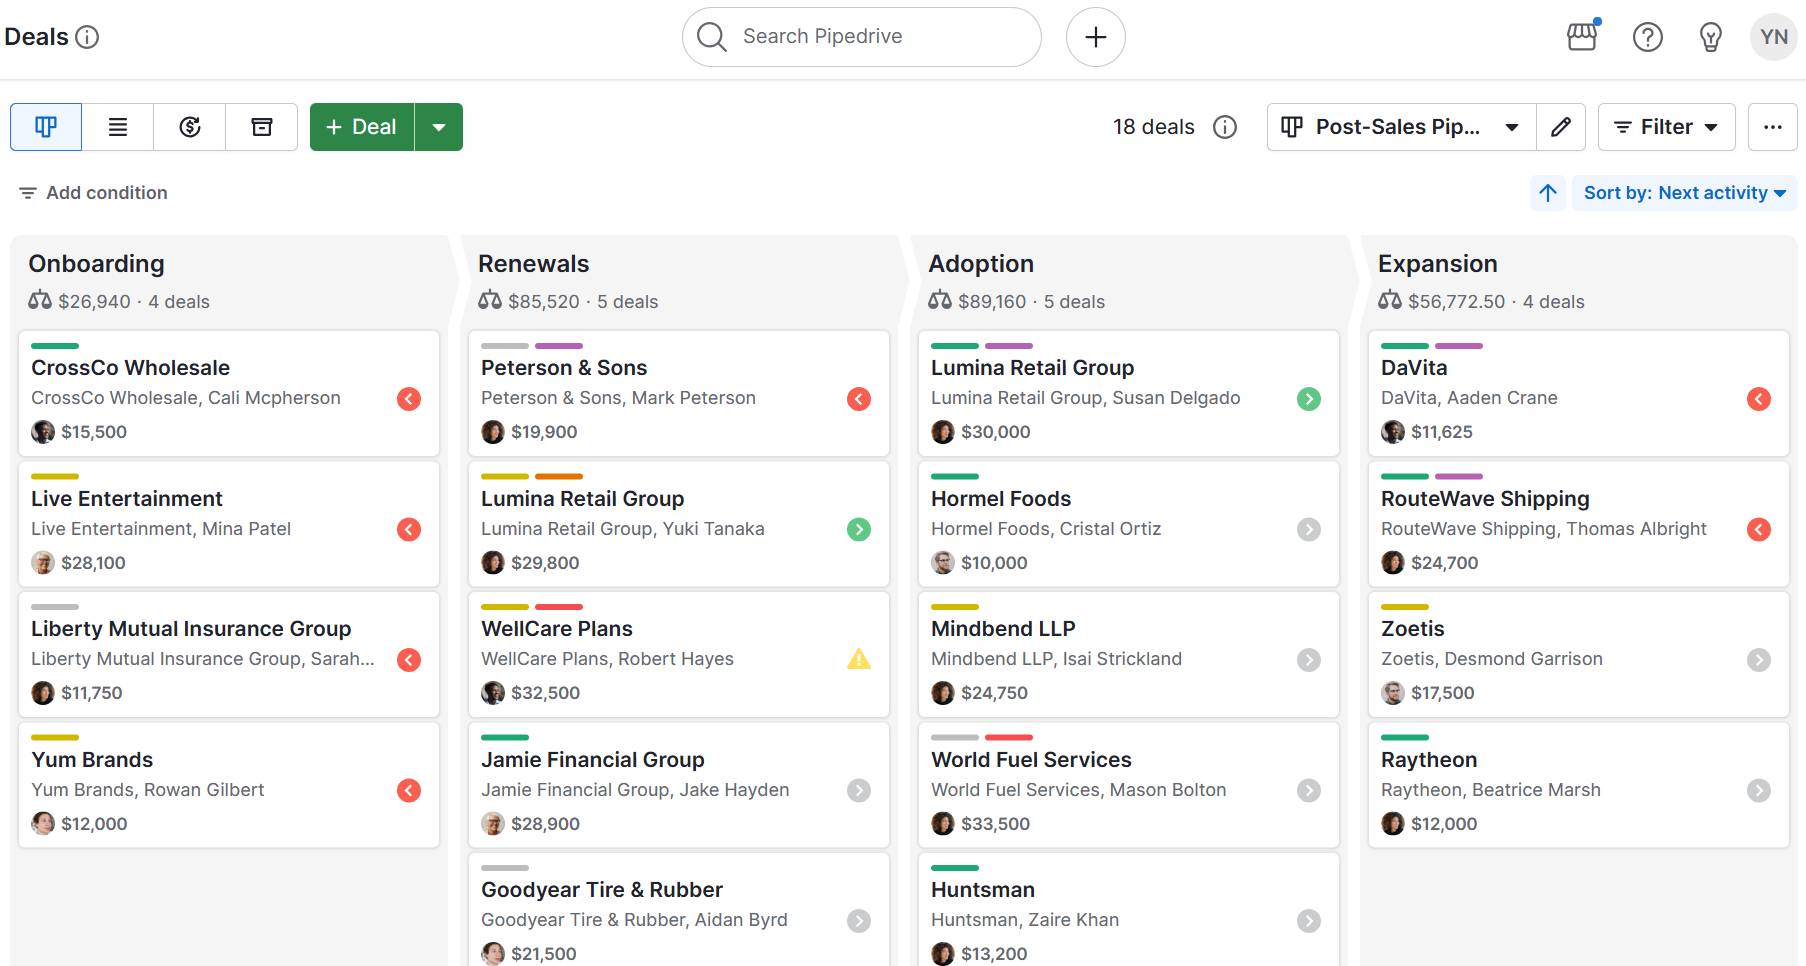Click "Raytheon, Beatrice Marsh" text
1806x966 pixels.
pos(1491,790)
